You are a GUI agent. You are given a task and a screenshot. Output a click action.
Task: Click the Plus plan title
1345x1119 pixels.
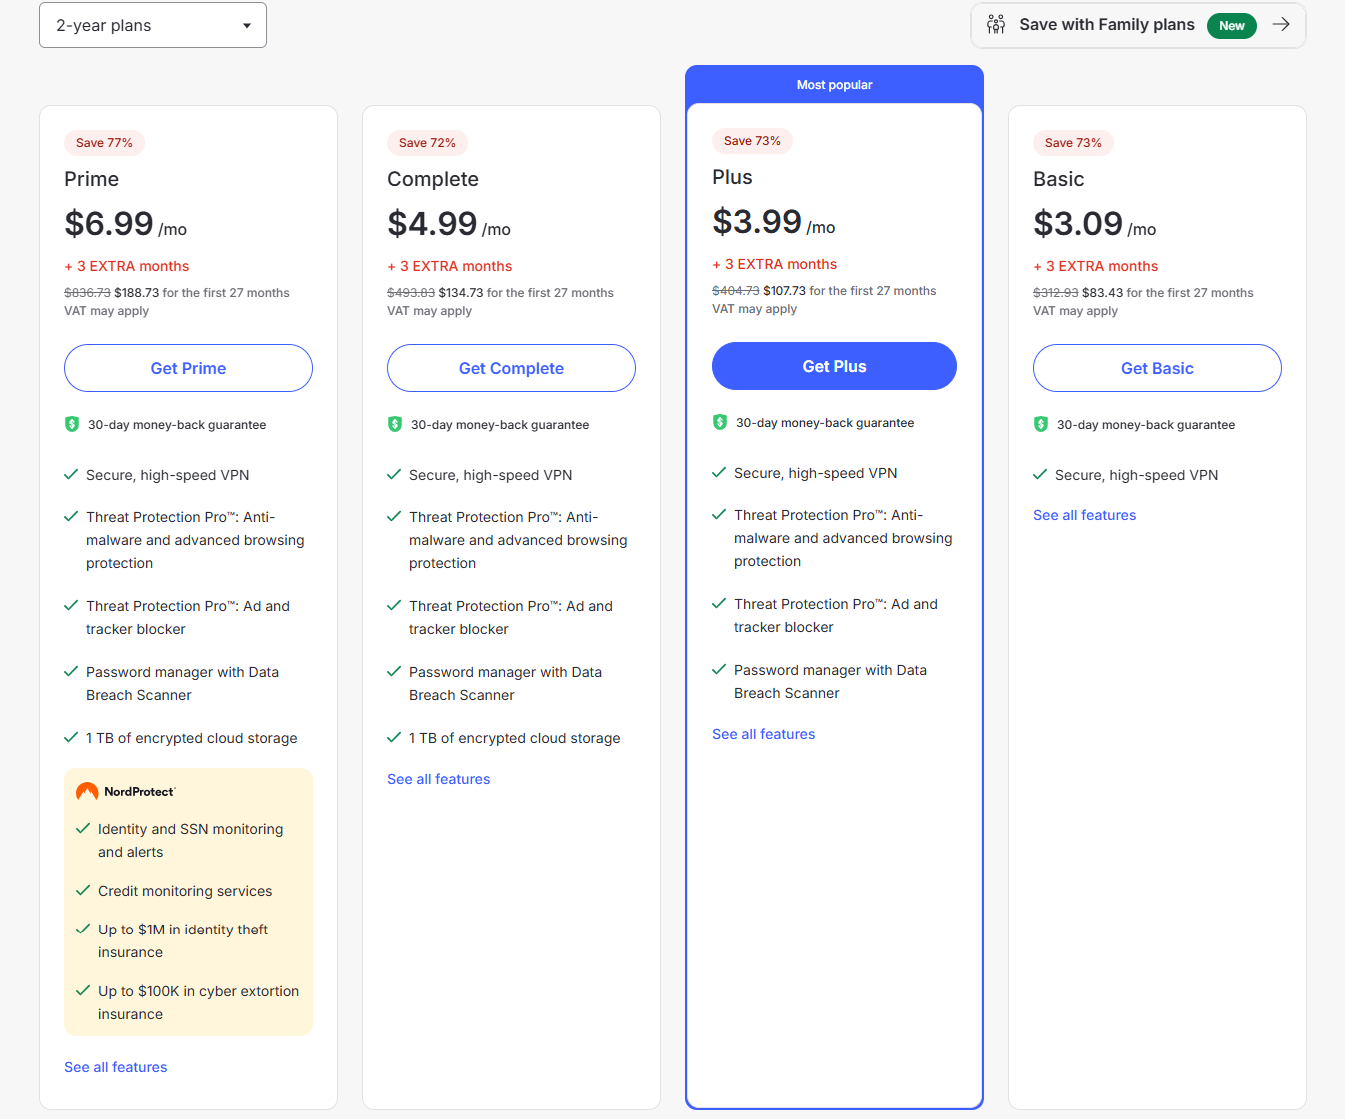(732, 177)
